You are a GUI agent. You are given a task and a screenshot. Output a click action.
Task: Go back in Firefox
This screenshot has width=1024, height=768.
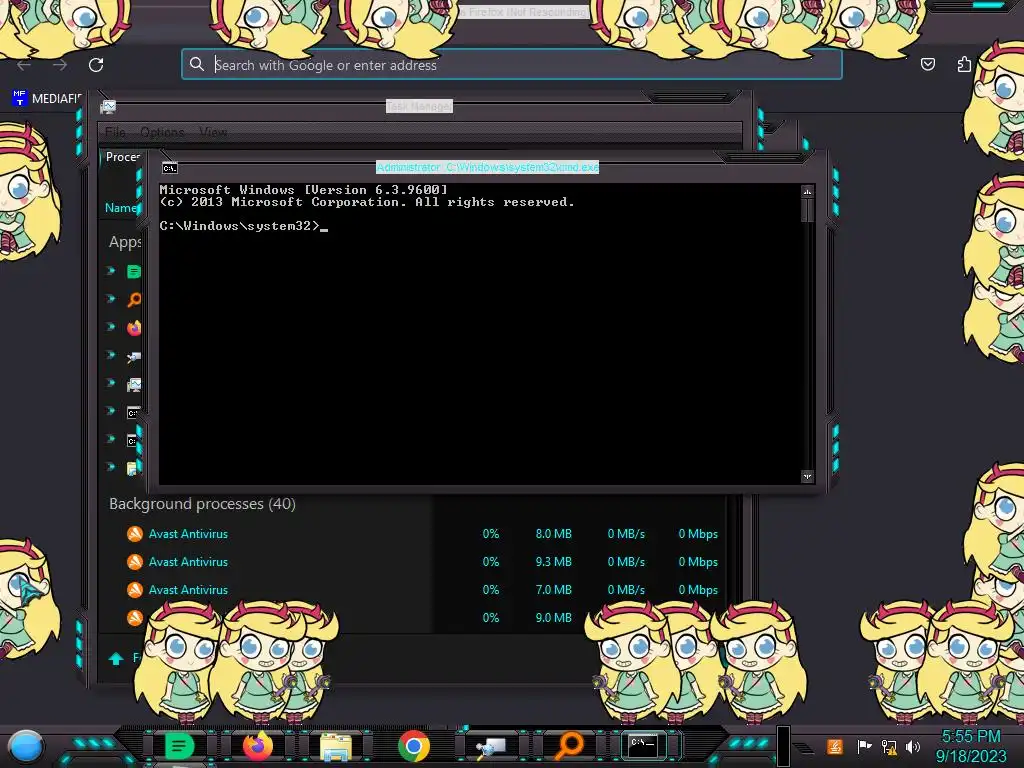pos(24,65)
